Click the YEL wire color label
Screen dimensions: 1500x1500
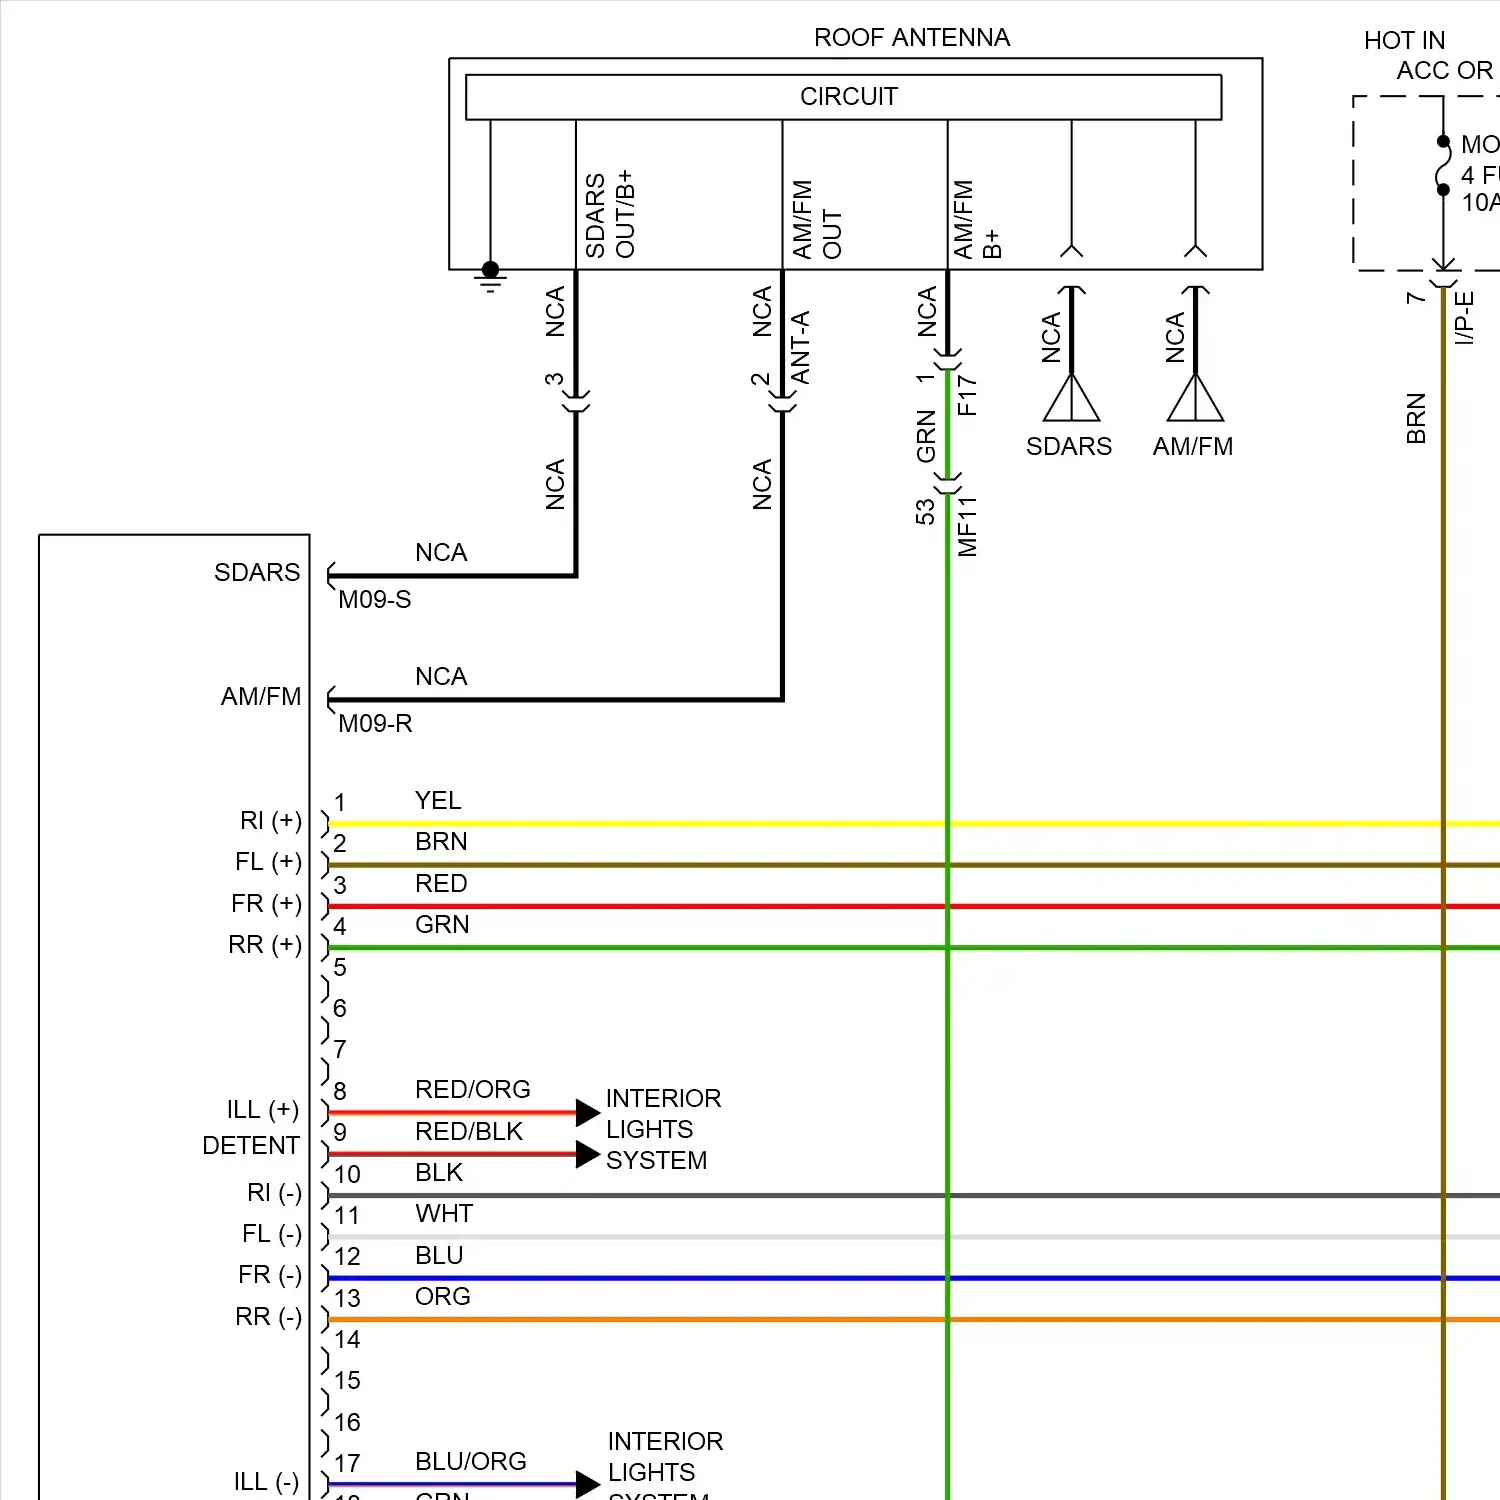[438, 800]
